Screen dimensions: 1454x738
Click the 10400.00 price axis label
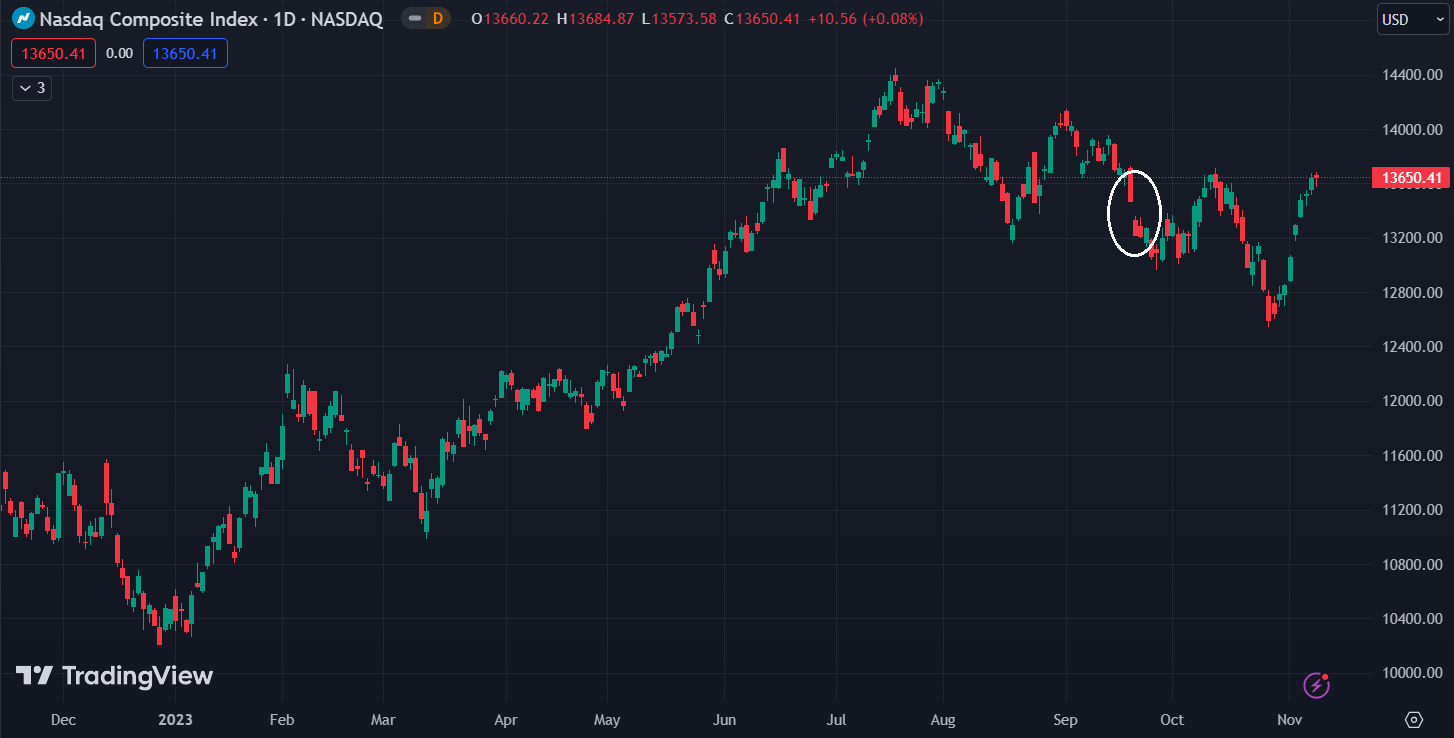[1412, 619]
